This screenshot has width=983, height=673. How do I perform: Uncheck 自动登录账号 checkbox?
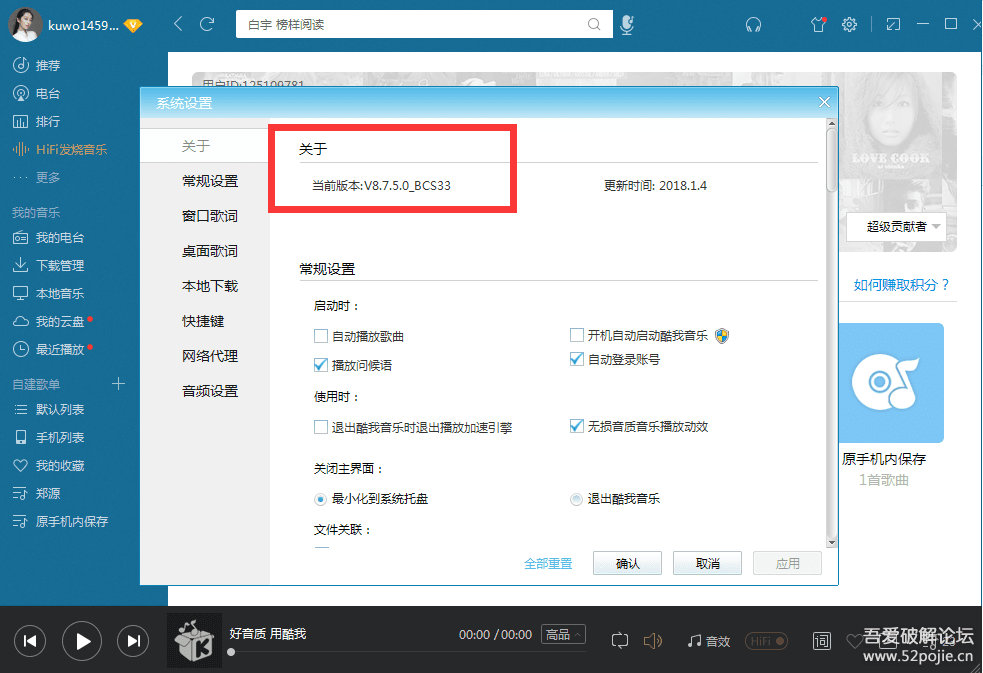[x=577, y=359]
